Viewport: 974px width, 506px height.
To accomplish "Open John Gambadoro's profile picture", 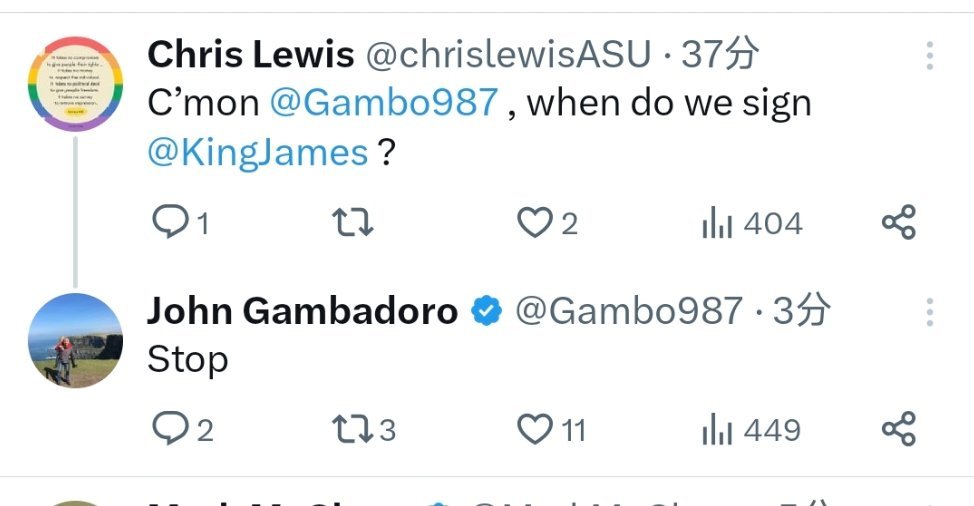I will point(75,340).
